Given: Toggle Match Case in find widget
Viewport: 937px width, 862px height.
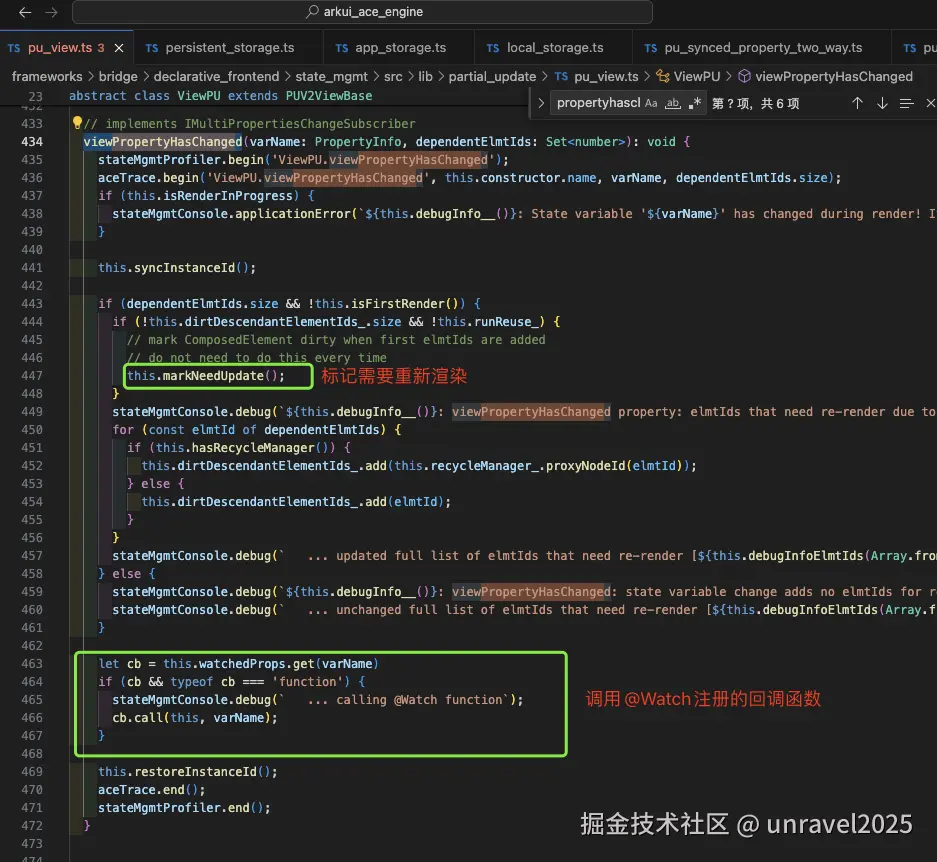Looking at the screenshot, I should (651, 103).
